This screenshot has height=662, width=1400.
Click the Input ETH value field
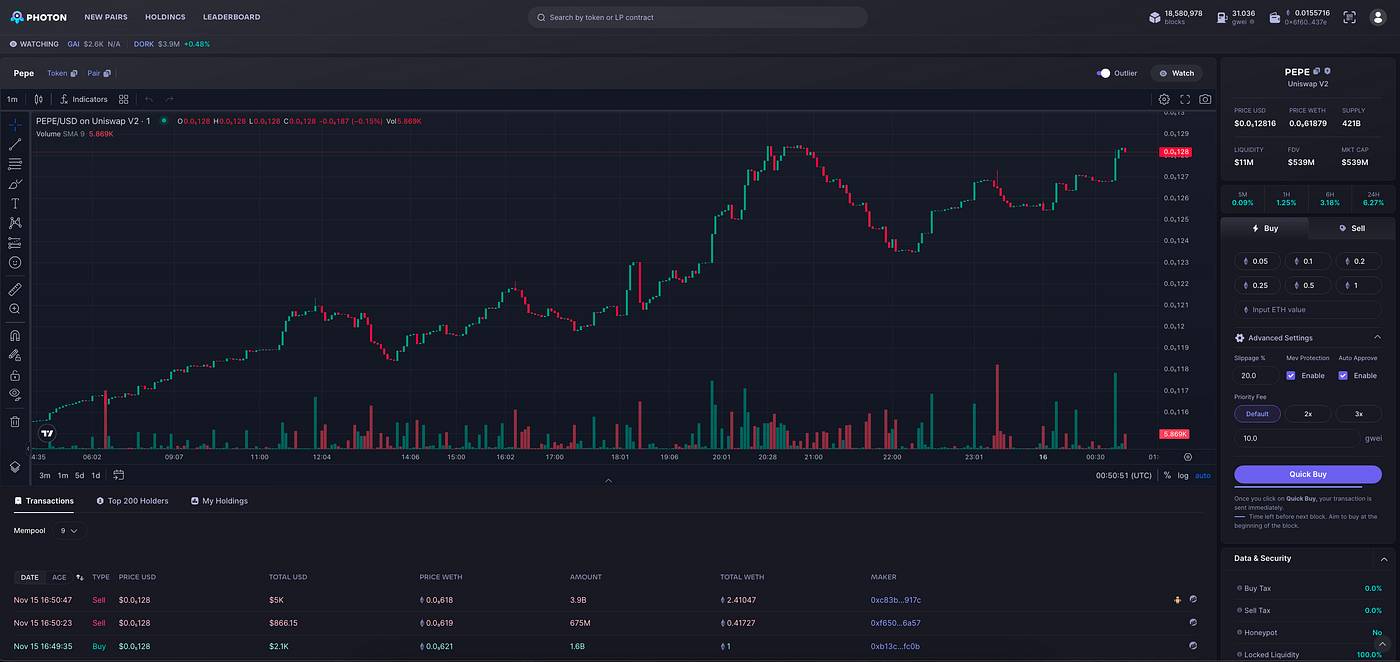1308,310
